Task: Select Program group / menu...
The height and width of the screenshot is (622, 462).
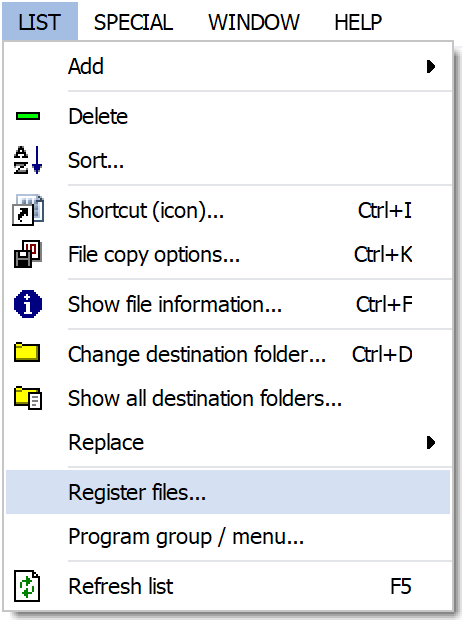Action: pyautogui.click(x=228, y=536)
